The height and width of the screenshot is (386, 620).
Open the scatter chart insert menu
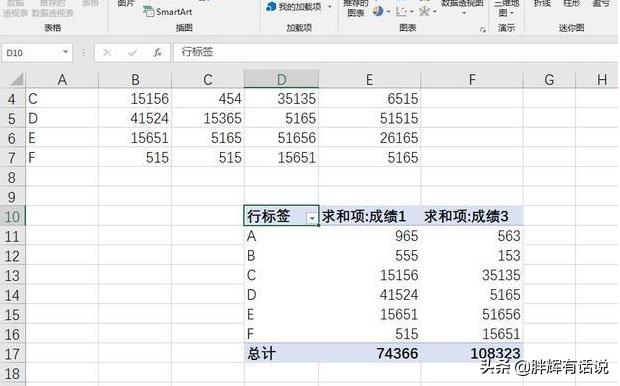point(404,11)
